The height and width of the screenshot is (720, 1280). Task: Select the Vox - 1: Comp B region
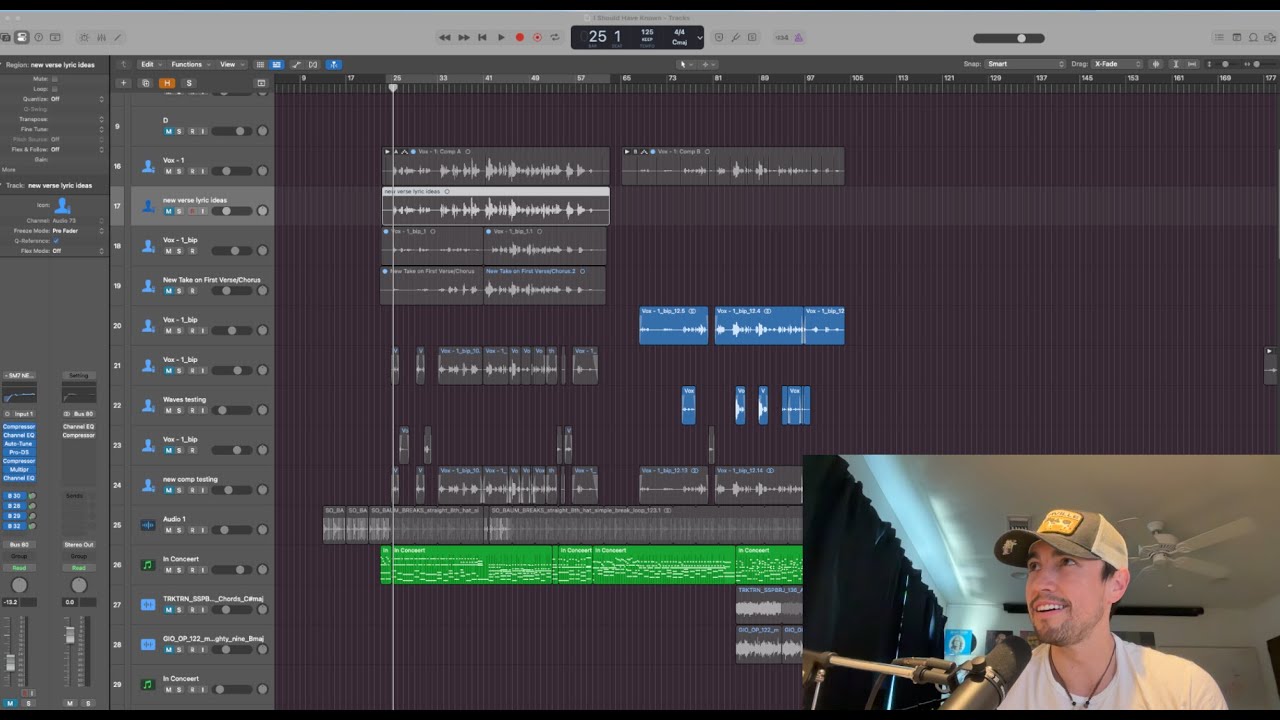pyautogui.click(x=733, y=167)
